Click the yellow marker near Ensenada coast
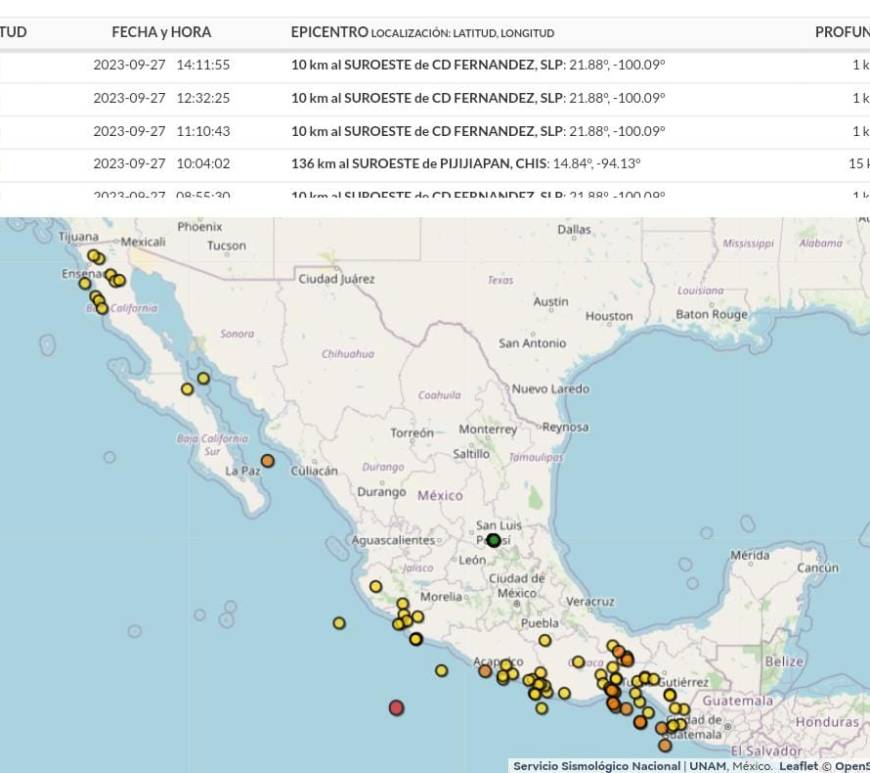Screen dimensions: 870x773 (x=84, y=284)
